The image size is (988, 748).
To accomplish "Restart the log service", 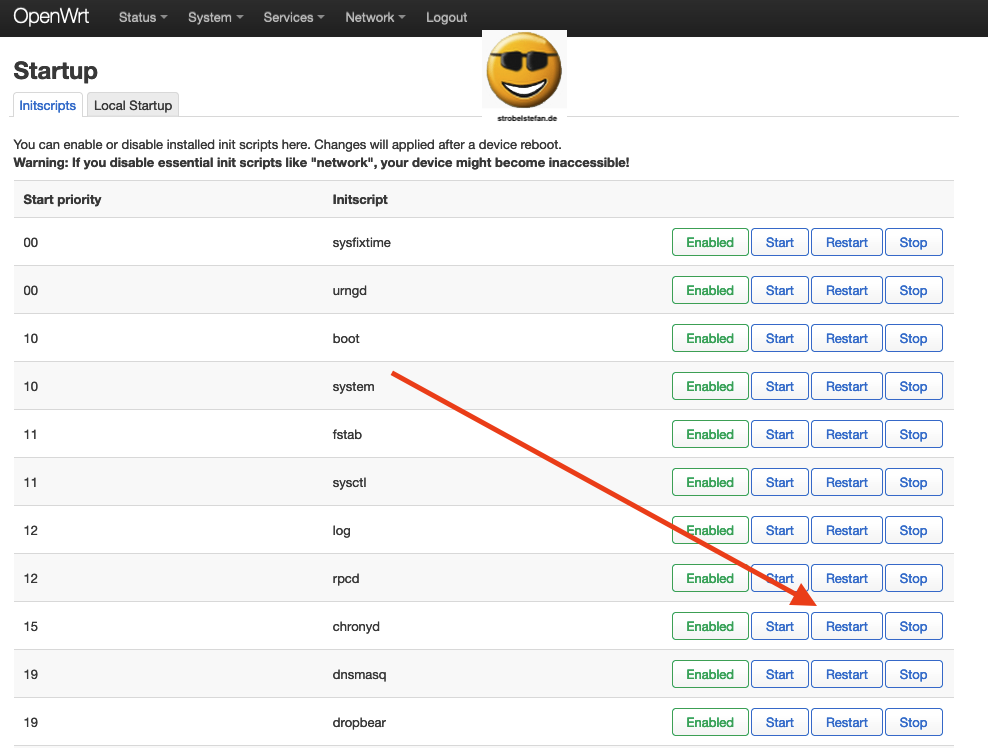I will [846, 530].
